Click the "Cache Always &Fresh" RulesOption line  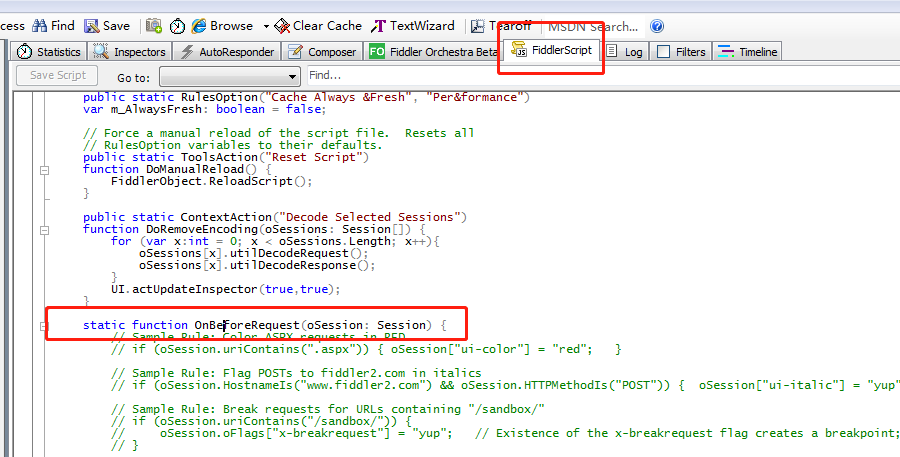pyautogui.click(x=306, y=97)
